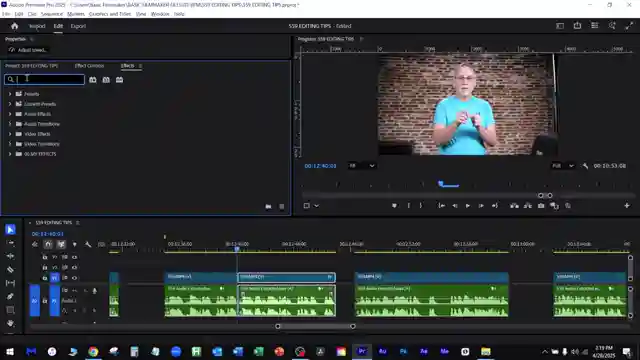Image resolution: width=640 pixels, height=360 pixels.
Task: Toggle Linked Selection in timeline
Action: point(61,244)
